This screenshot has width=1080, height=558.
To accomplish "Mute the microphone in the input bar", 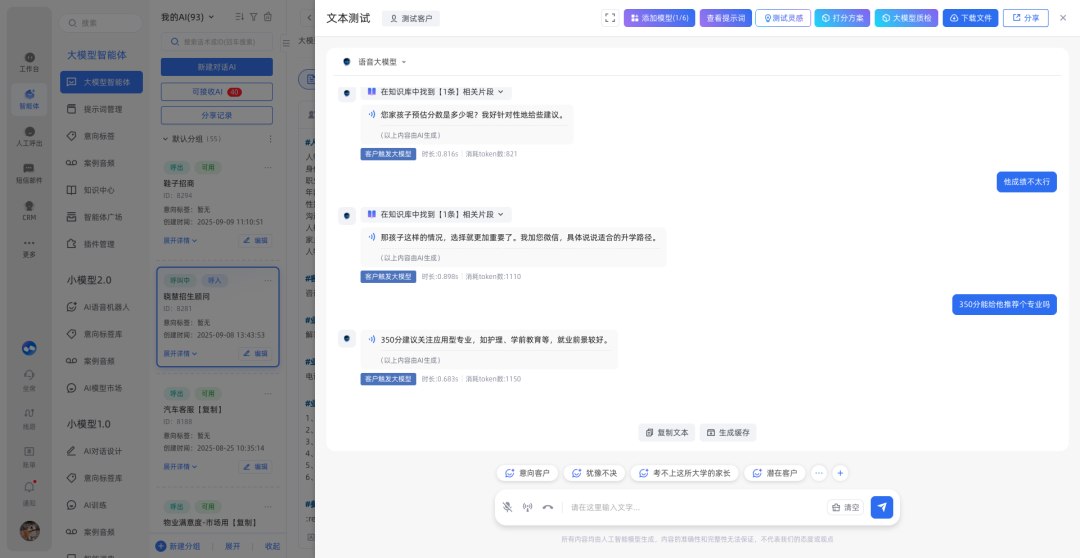I will [507, 507].
